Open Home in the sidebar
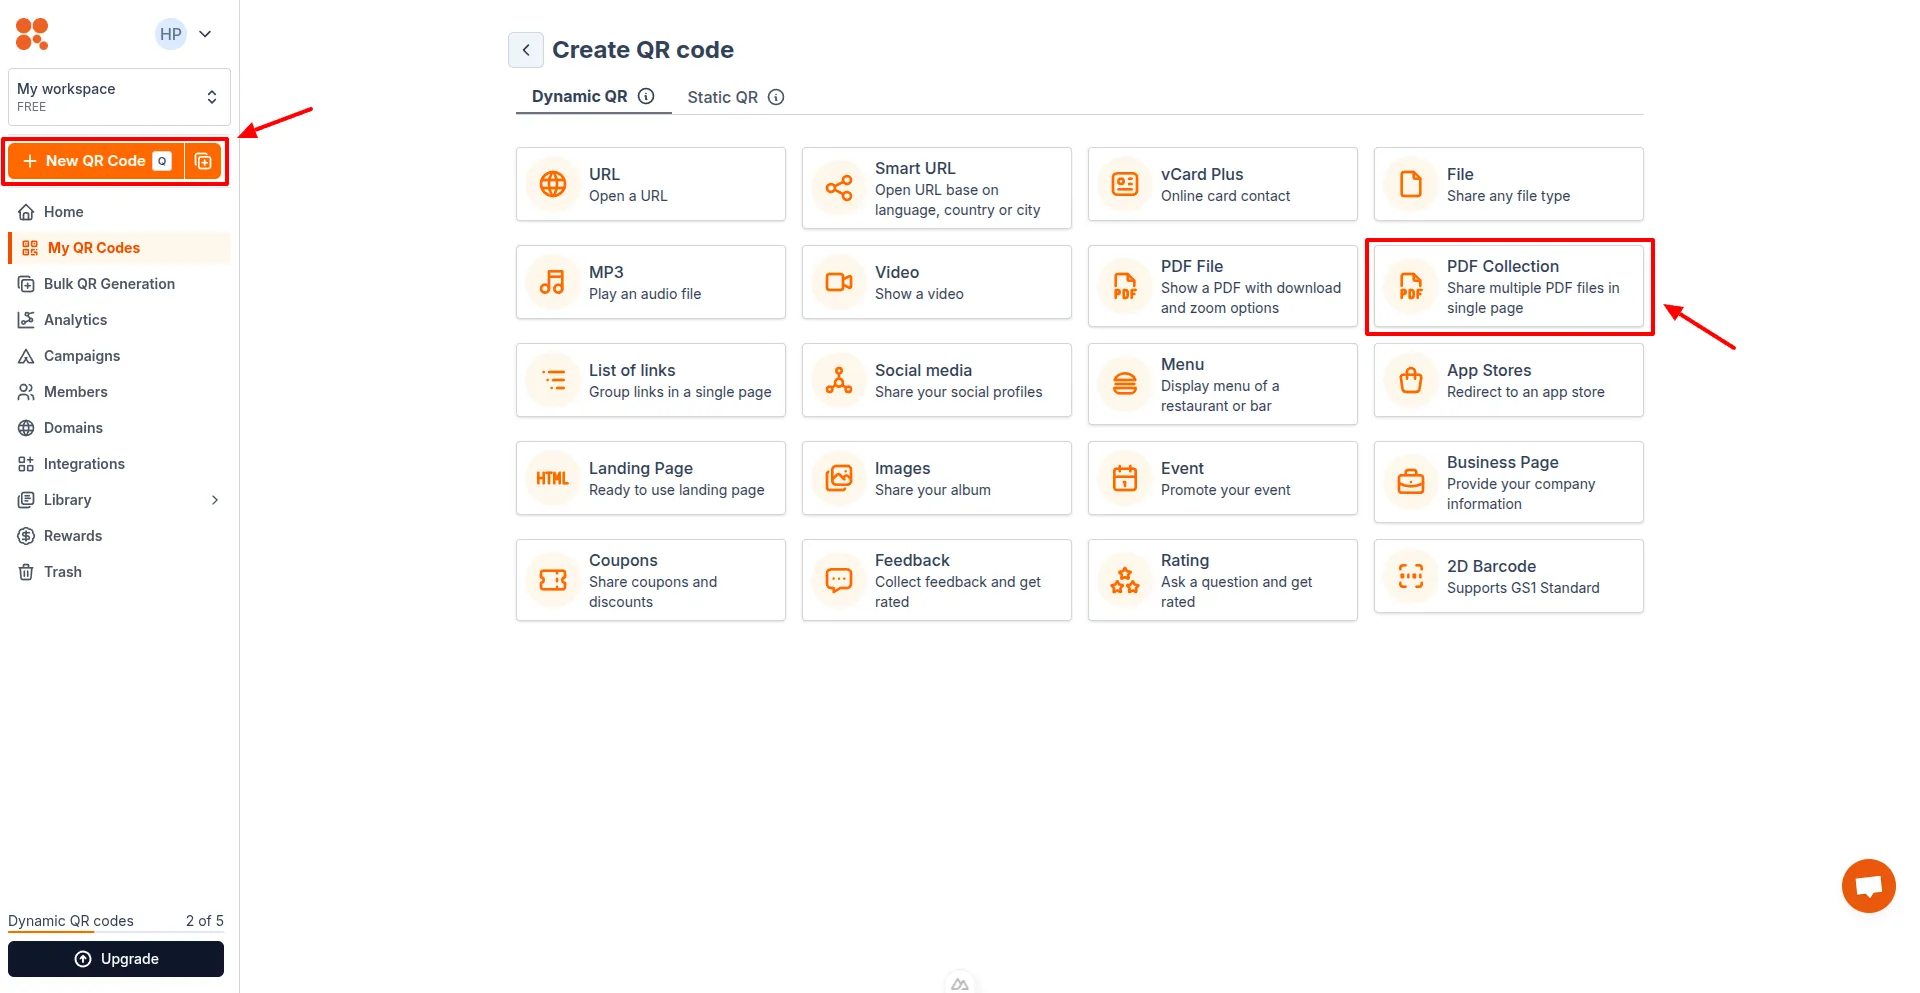Image resolution: width=1920 pixels, height=993 pixels. coord(119,212)
